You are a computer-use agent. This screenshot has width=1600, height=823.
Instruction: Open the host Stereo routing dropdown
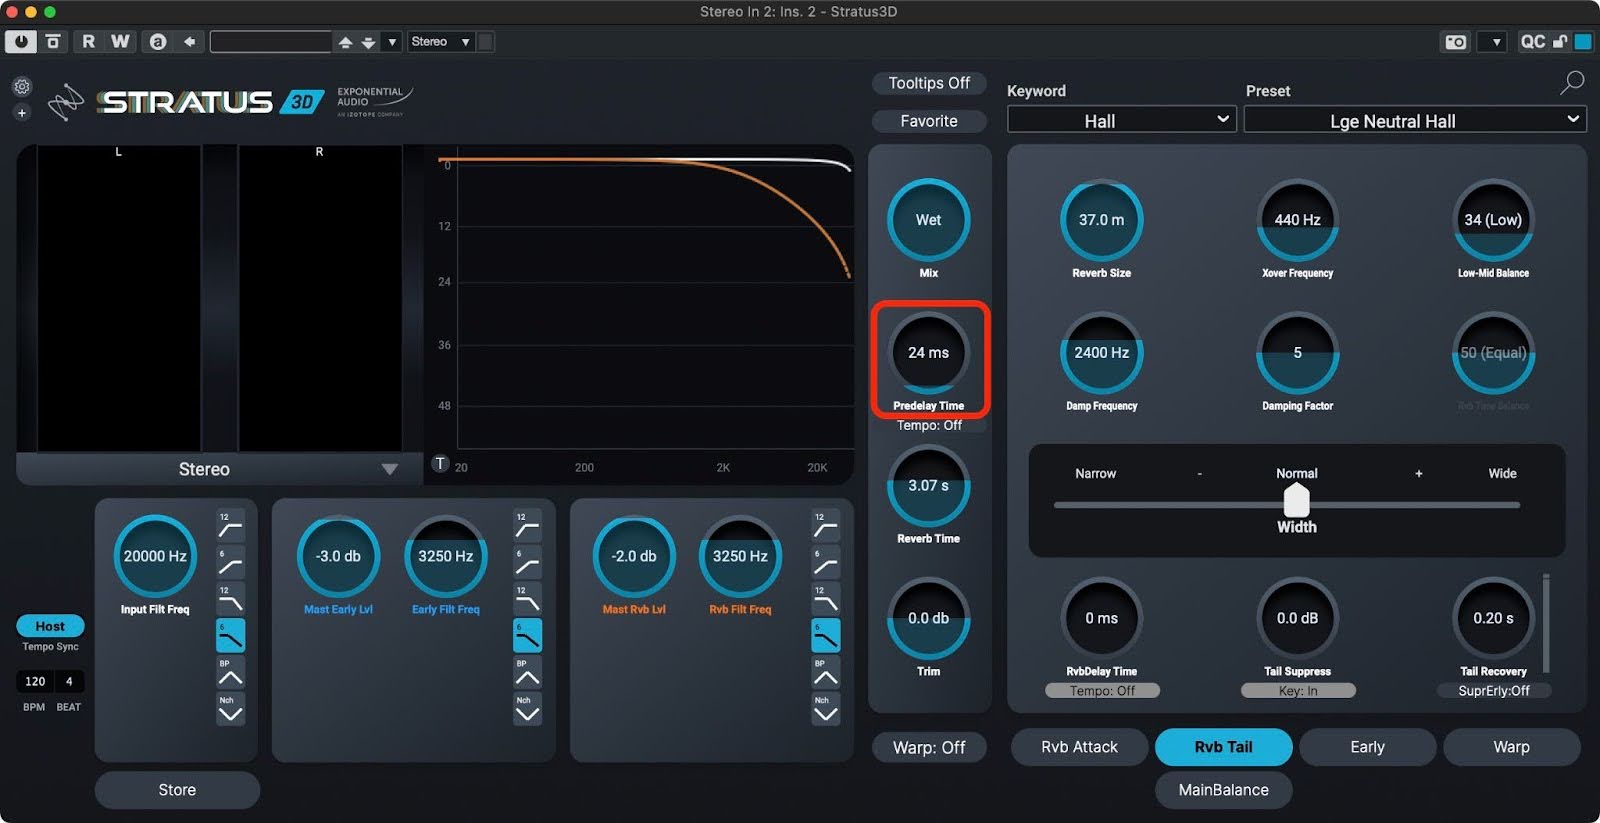tap(440, 42)
